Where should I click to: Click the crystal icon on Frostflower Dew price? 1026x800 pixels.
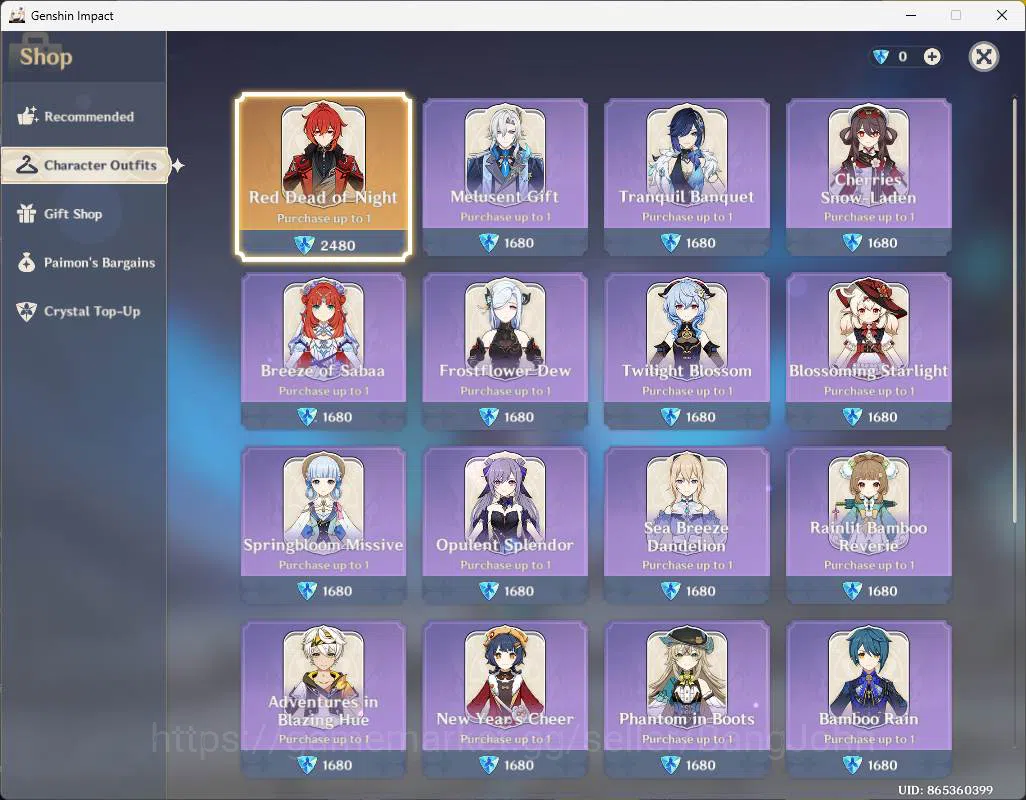click(x=489, y=417)
